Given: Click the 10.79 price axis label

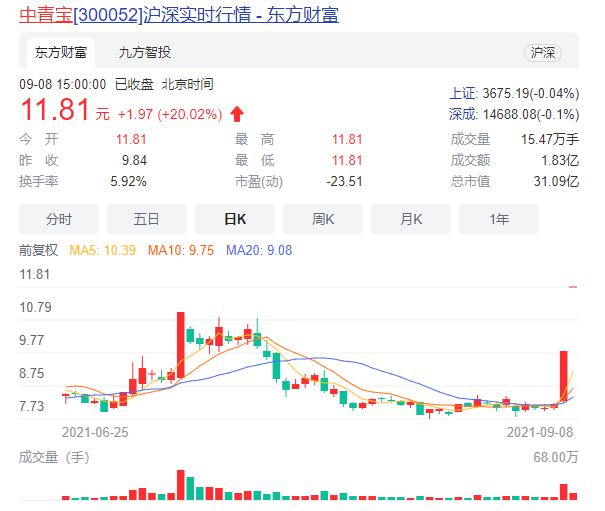Looking at the screenshot, I should click(x=35, y=307).
